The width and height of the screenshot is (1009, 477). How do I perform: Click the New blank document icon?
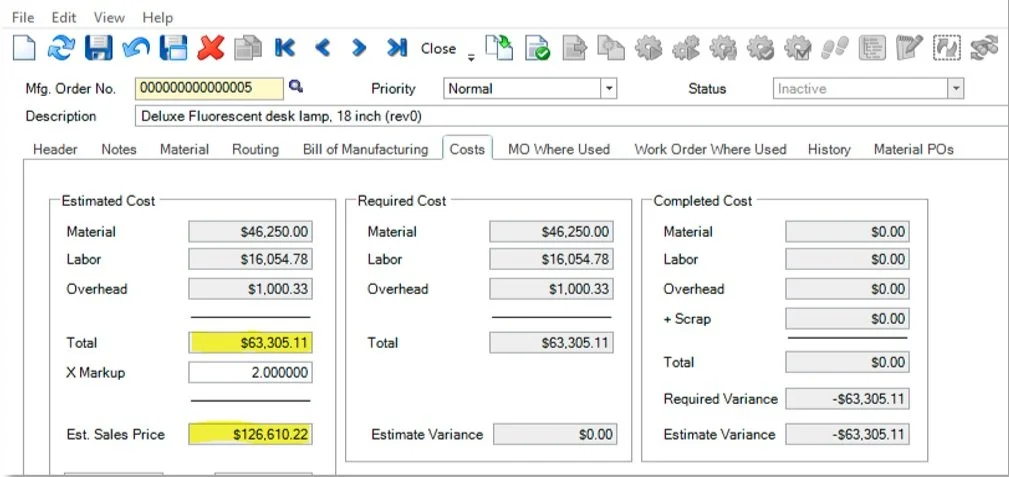coord(24,48)
